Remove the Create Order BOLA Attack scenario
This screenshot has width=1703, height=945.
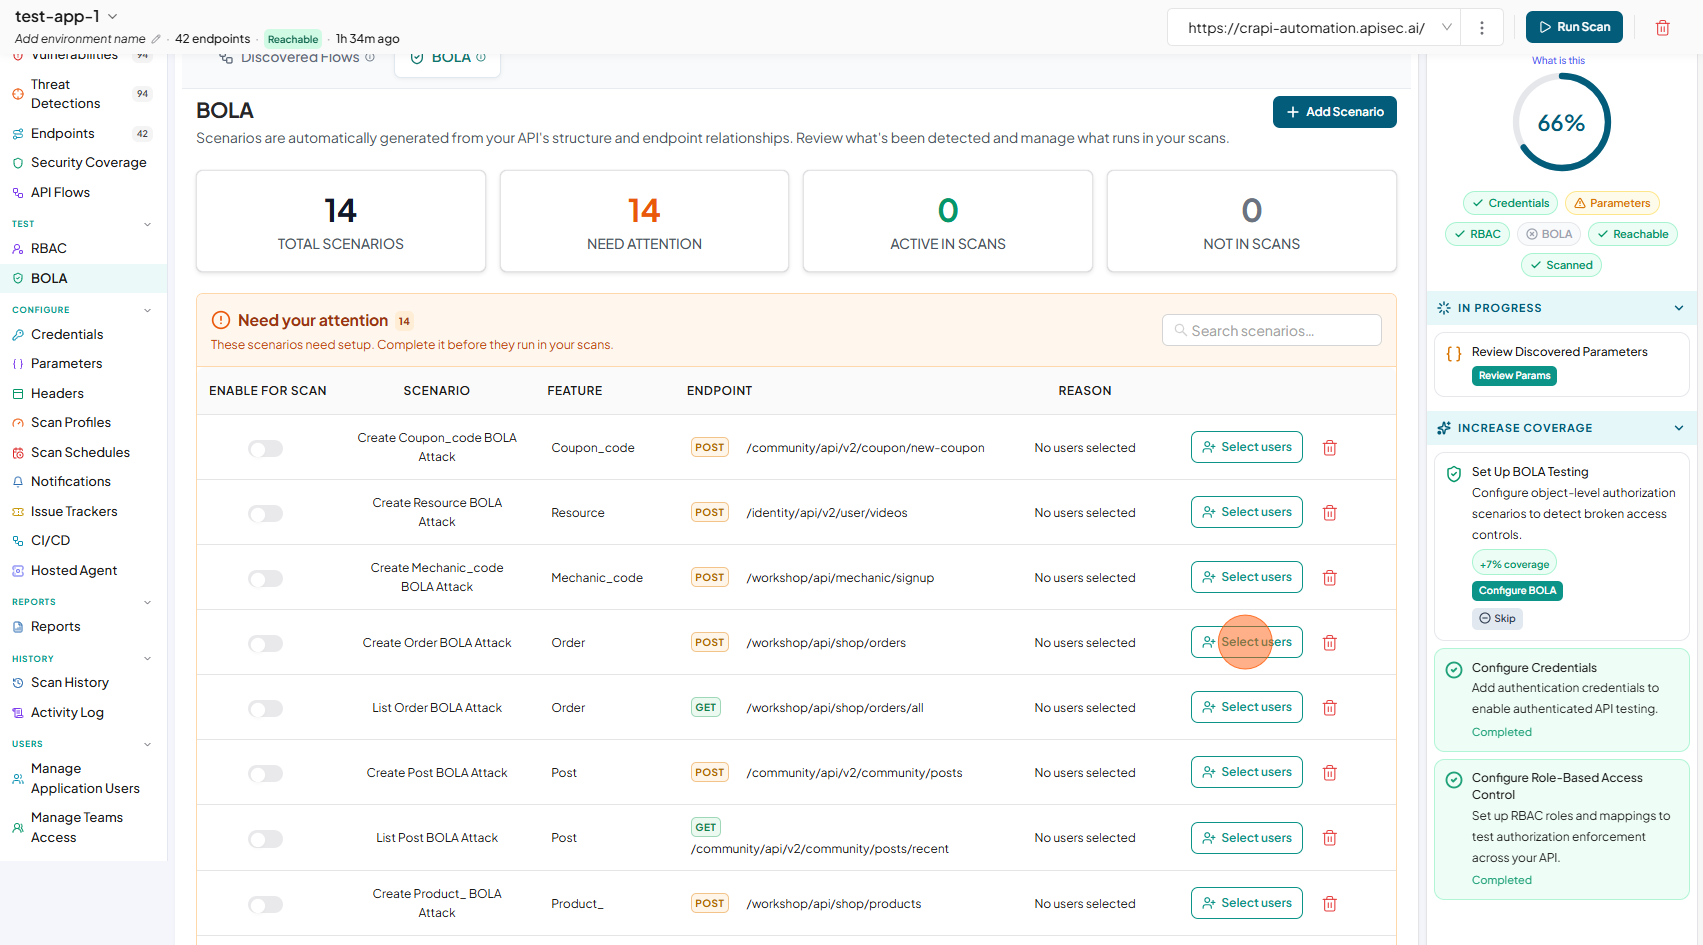1330,643
